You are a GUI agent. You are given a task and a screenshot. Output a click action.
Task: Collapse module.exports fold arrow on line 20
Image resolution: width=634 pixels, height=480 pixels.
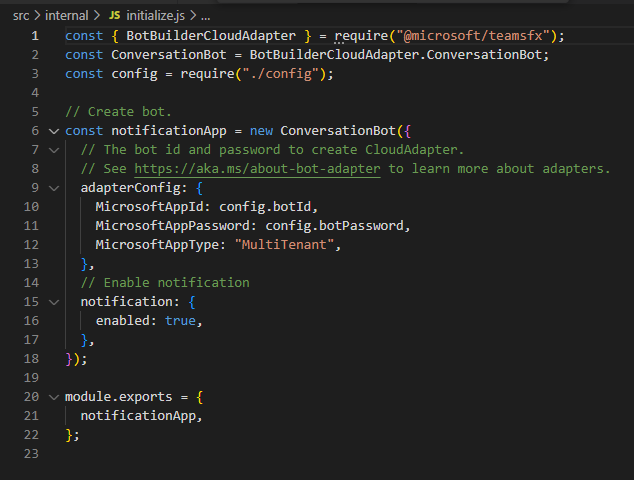pyautogui.click(x=54, y=397)
